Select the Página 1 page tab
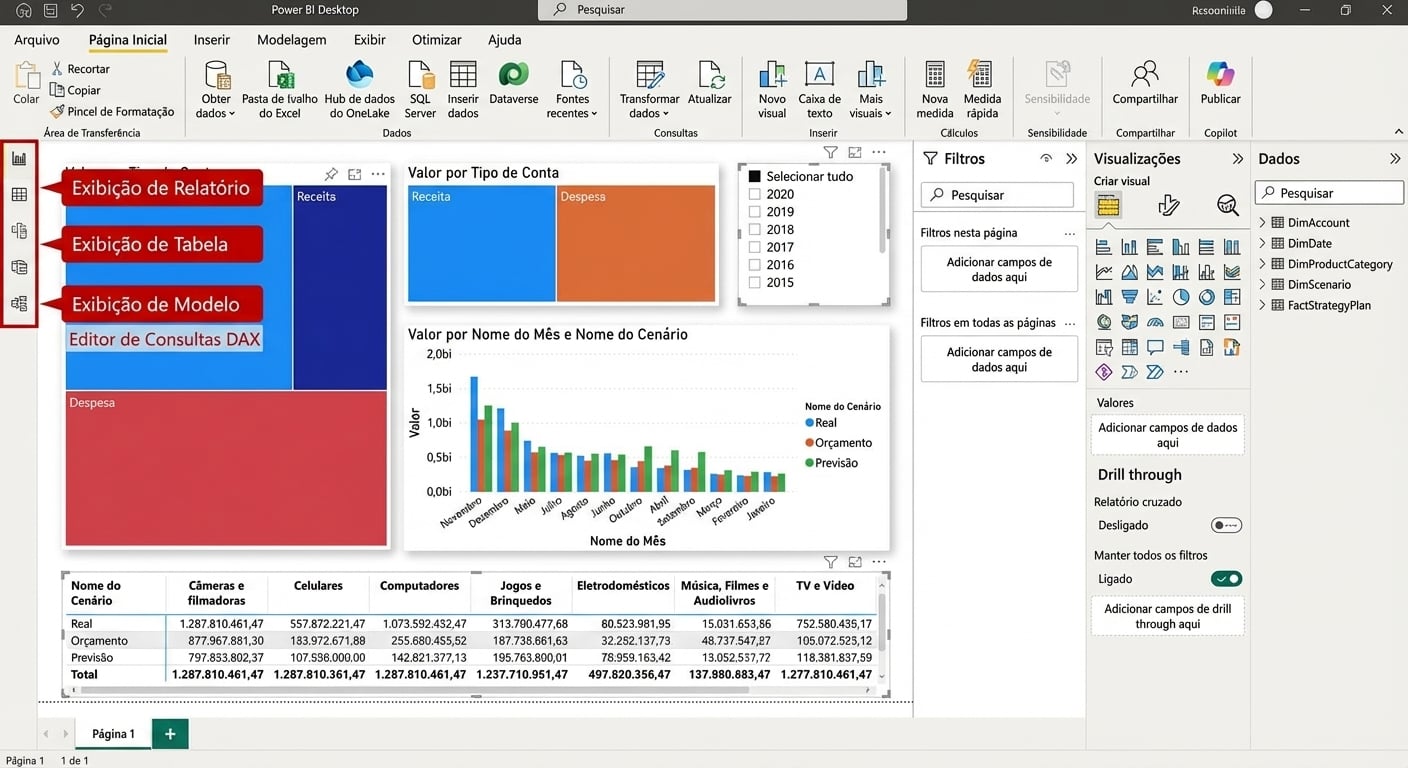Screen dimensions: 1408x768 112,733
